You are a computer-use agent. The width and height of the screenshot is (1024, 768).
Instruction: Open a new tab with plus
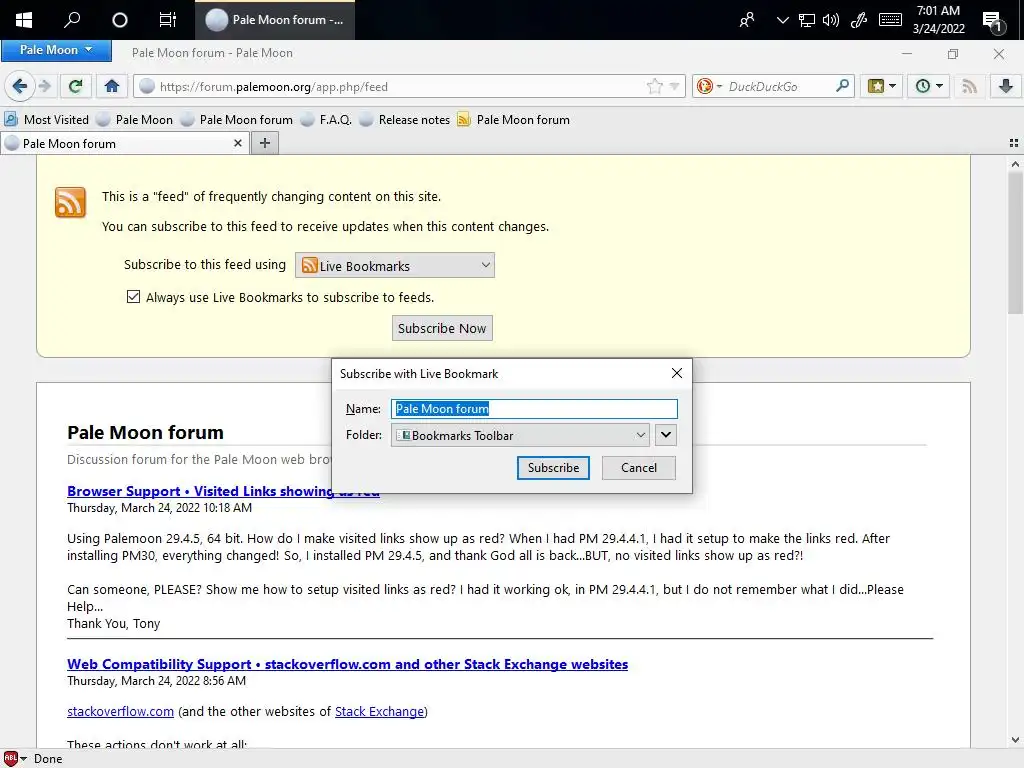(x=264, y=143)
